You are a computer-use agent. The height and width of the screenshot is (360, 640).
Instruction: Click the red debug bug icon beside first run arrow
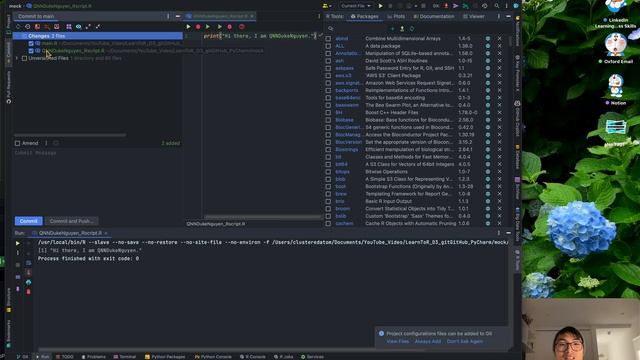tap(198, 27)
